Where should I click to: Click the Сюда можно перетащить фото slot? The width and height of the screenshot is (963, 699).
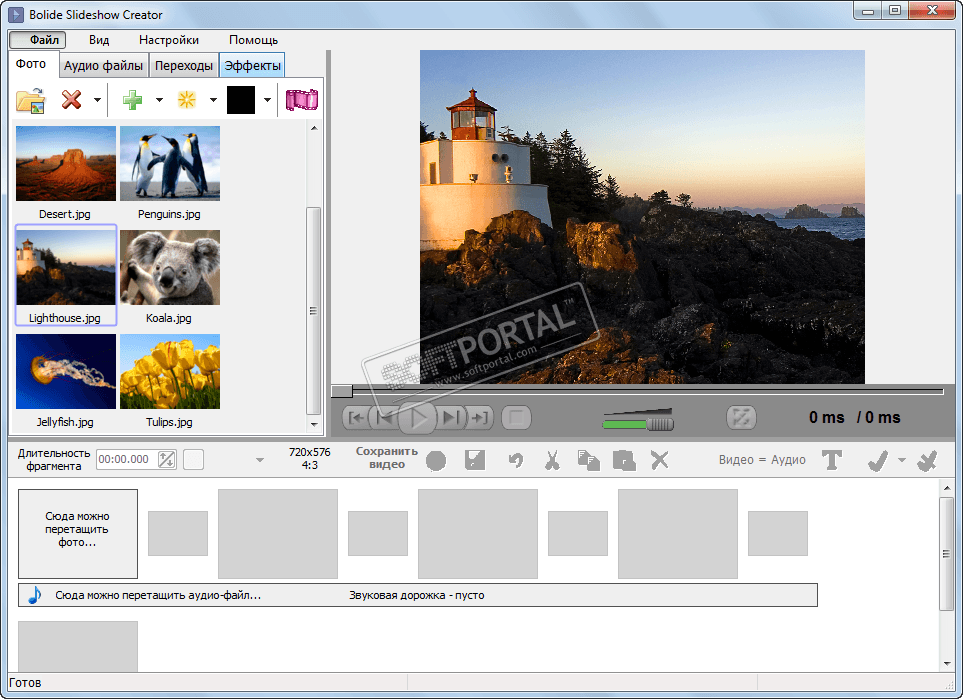pyautogui.click(x=78, y=533)
